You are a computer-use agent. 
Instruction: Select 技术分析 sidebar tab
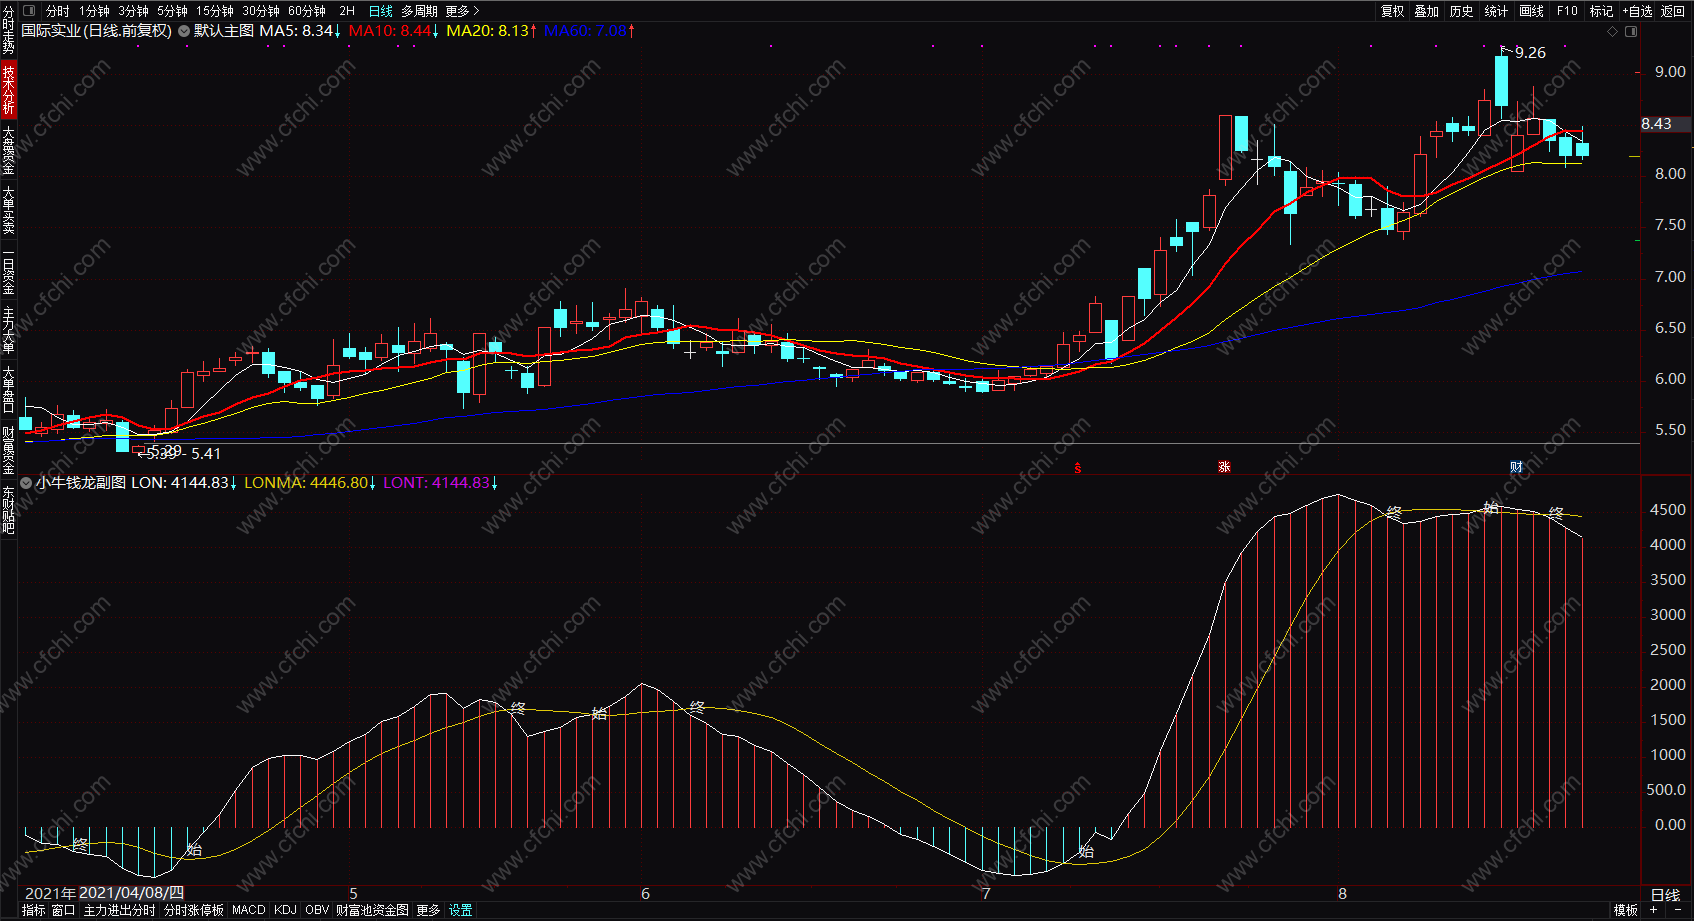coord(8,90)
